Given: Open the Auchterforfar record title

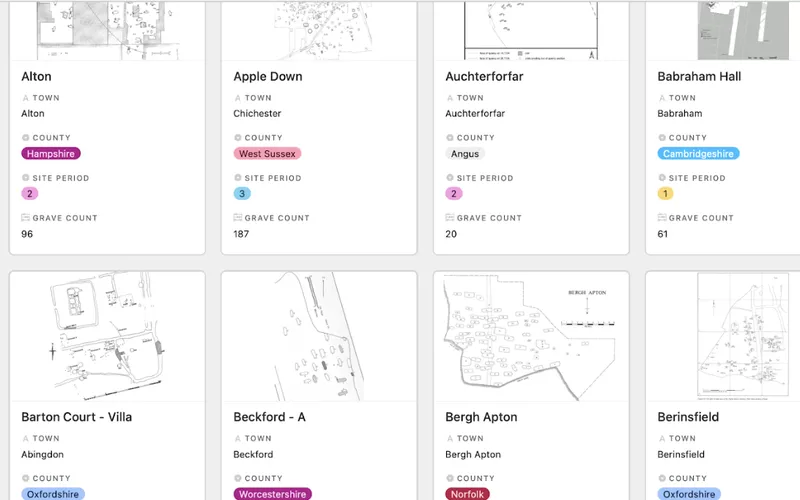Looking at the screenshot, I should point(484,76).
